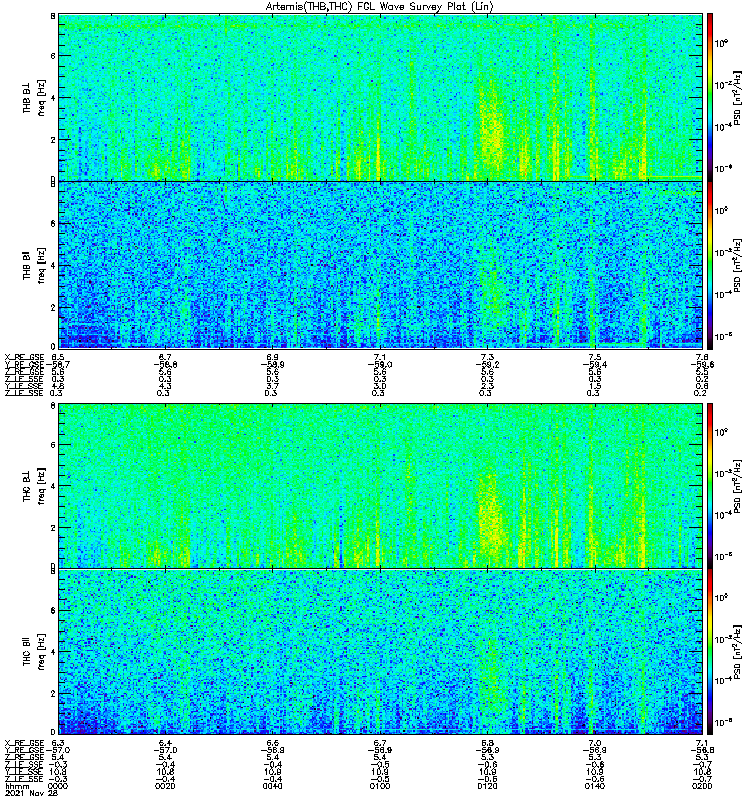This screenshot has width=750, height=800.
Task: Click the '0040' time tick label
Action: 272,786
